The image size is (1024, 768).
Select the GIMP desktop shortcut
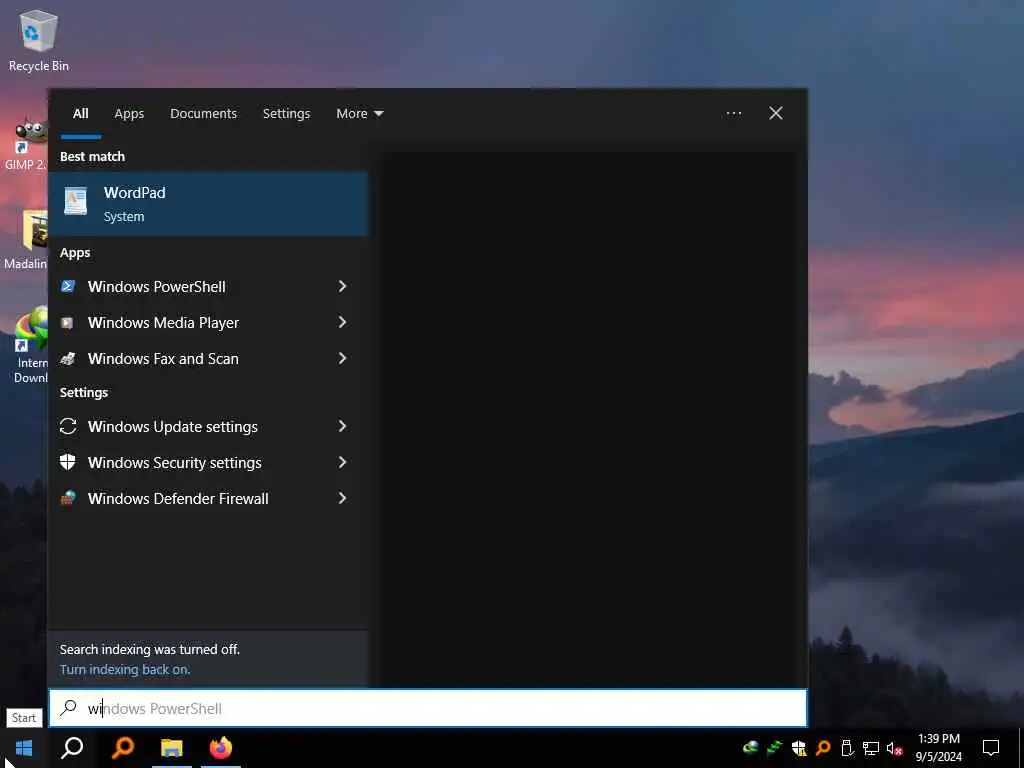(26, 144)
